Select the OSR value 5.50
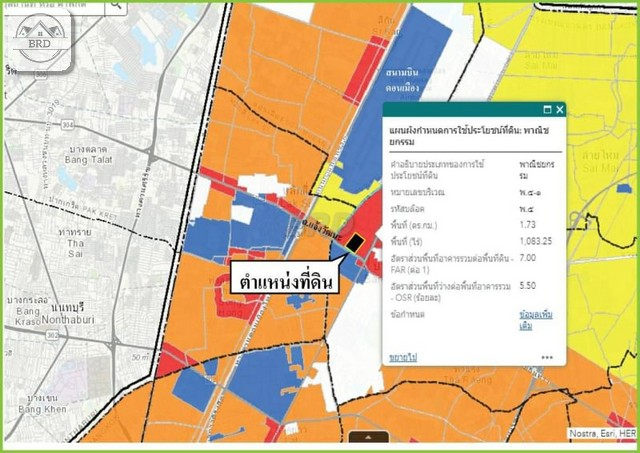This screenshot has width=640, height=453. (x=528, y=286)
